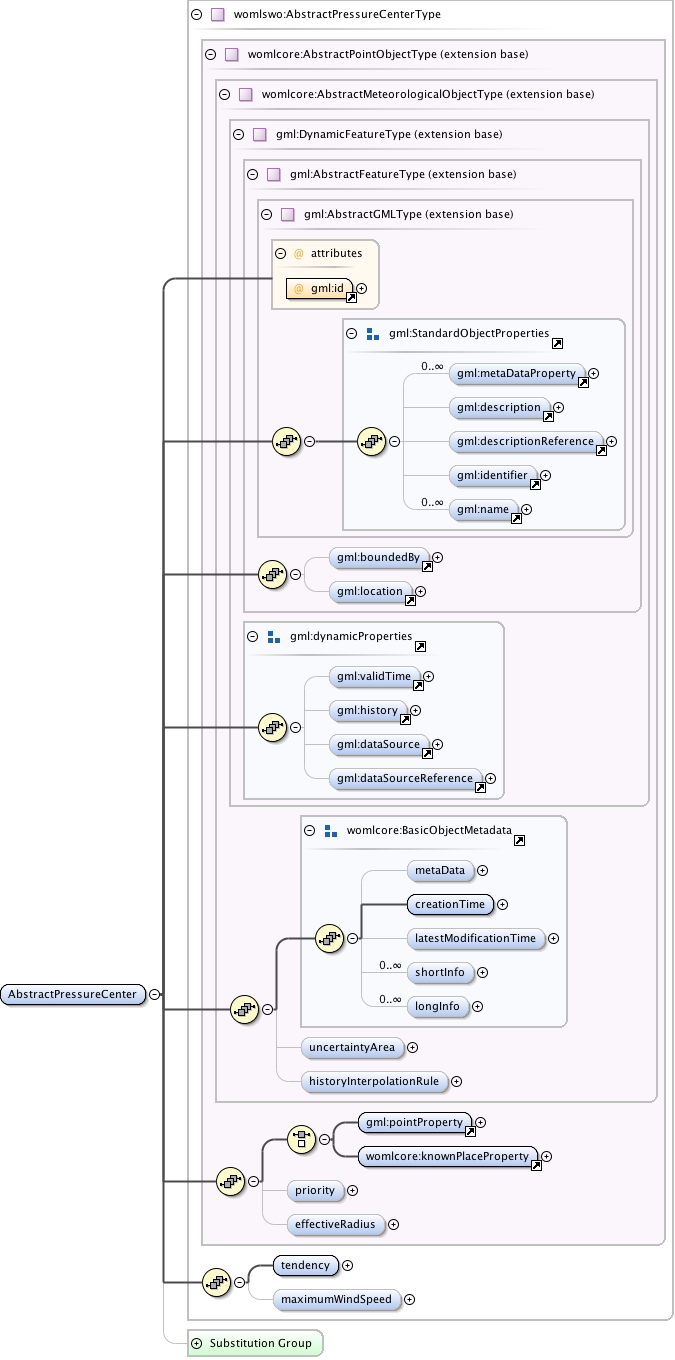Viewport: 675px width, 1360px height.
Task: Select creationTime element
Action: point(449,905)
